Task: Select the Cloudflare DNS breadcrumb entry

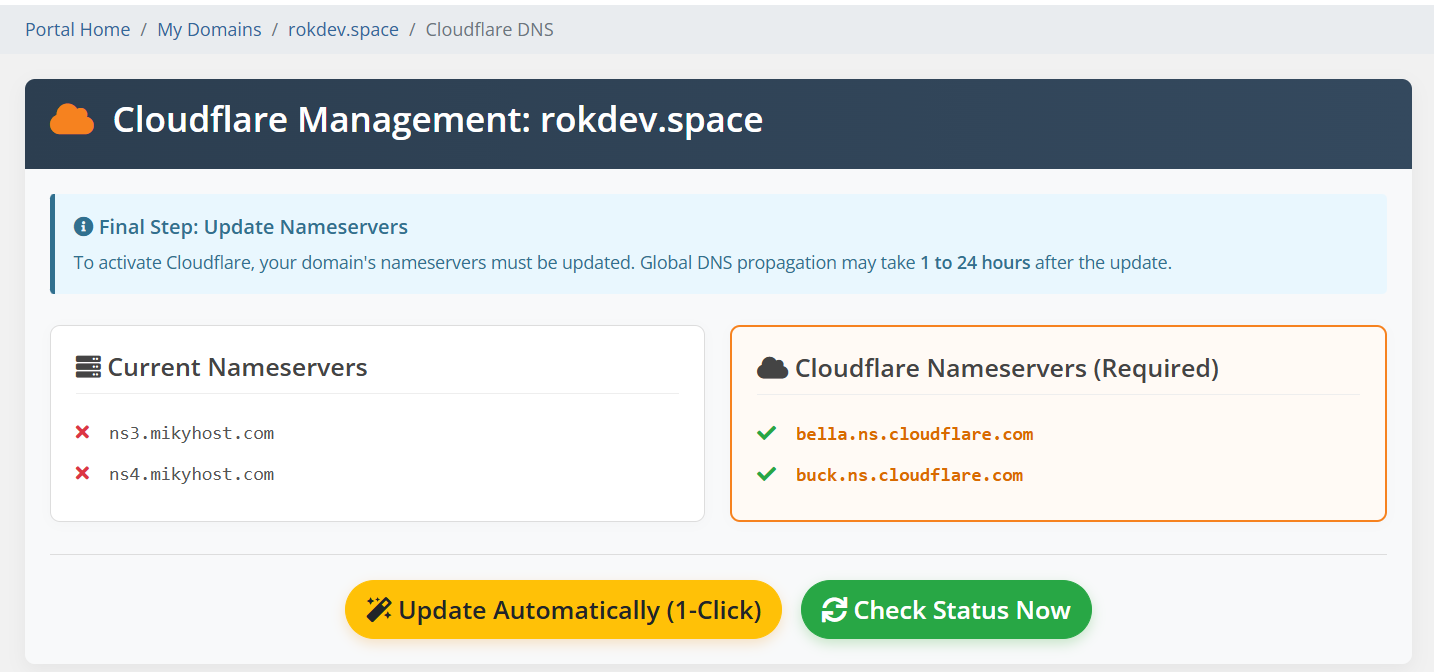Action: pyautogui.click(x=489, y=29)
